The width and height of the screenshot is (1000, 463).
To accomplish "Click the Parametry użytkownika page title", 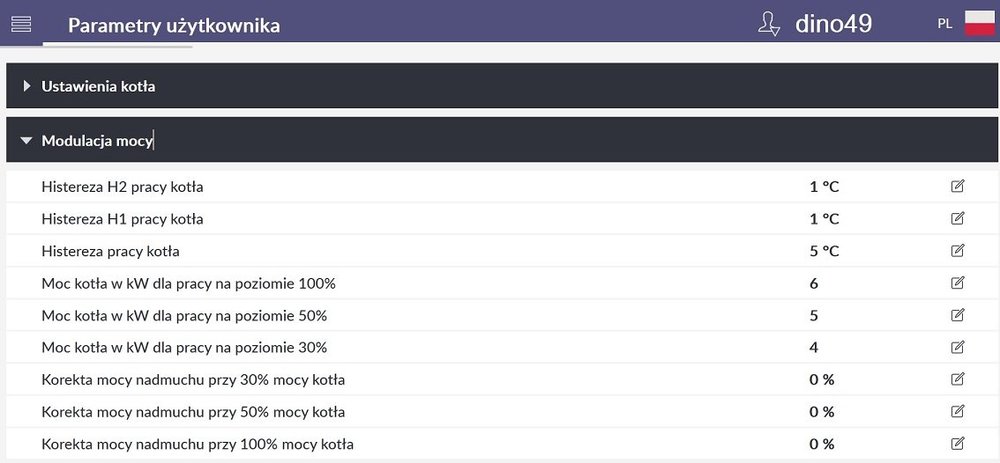I will 174,25.
